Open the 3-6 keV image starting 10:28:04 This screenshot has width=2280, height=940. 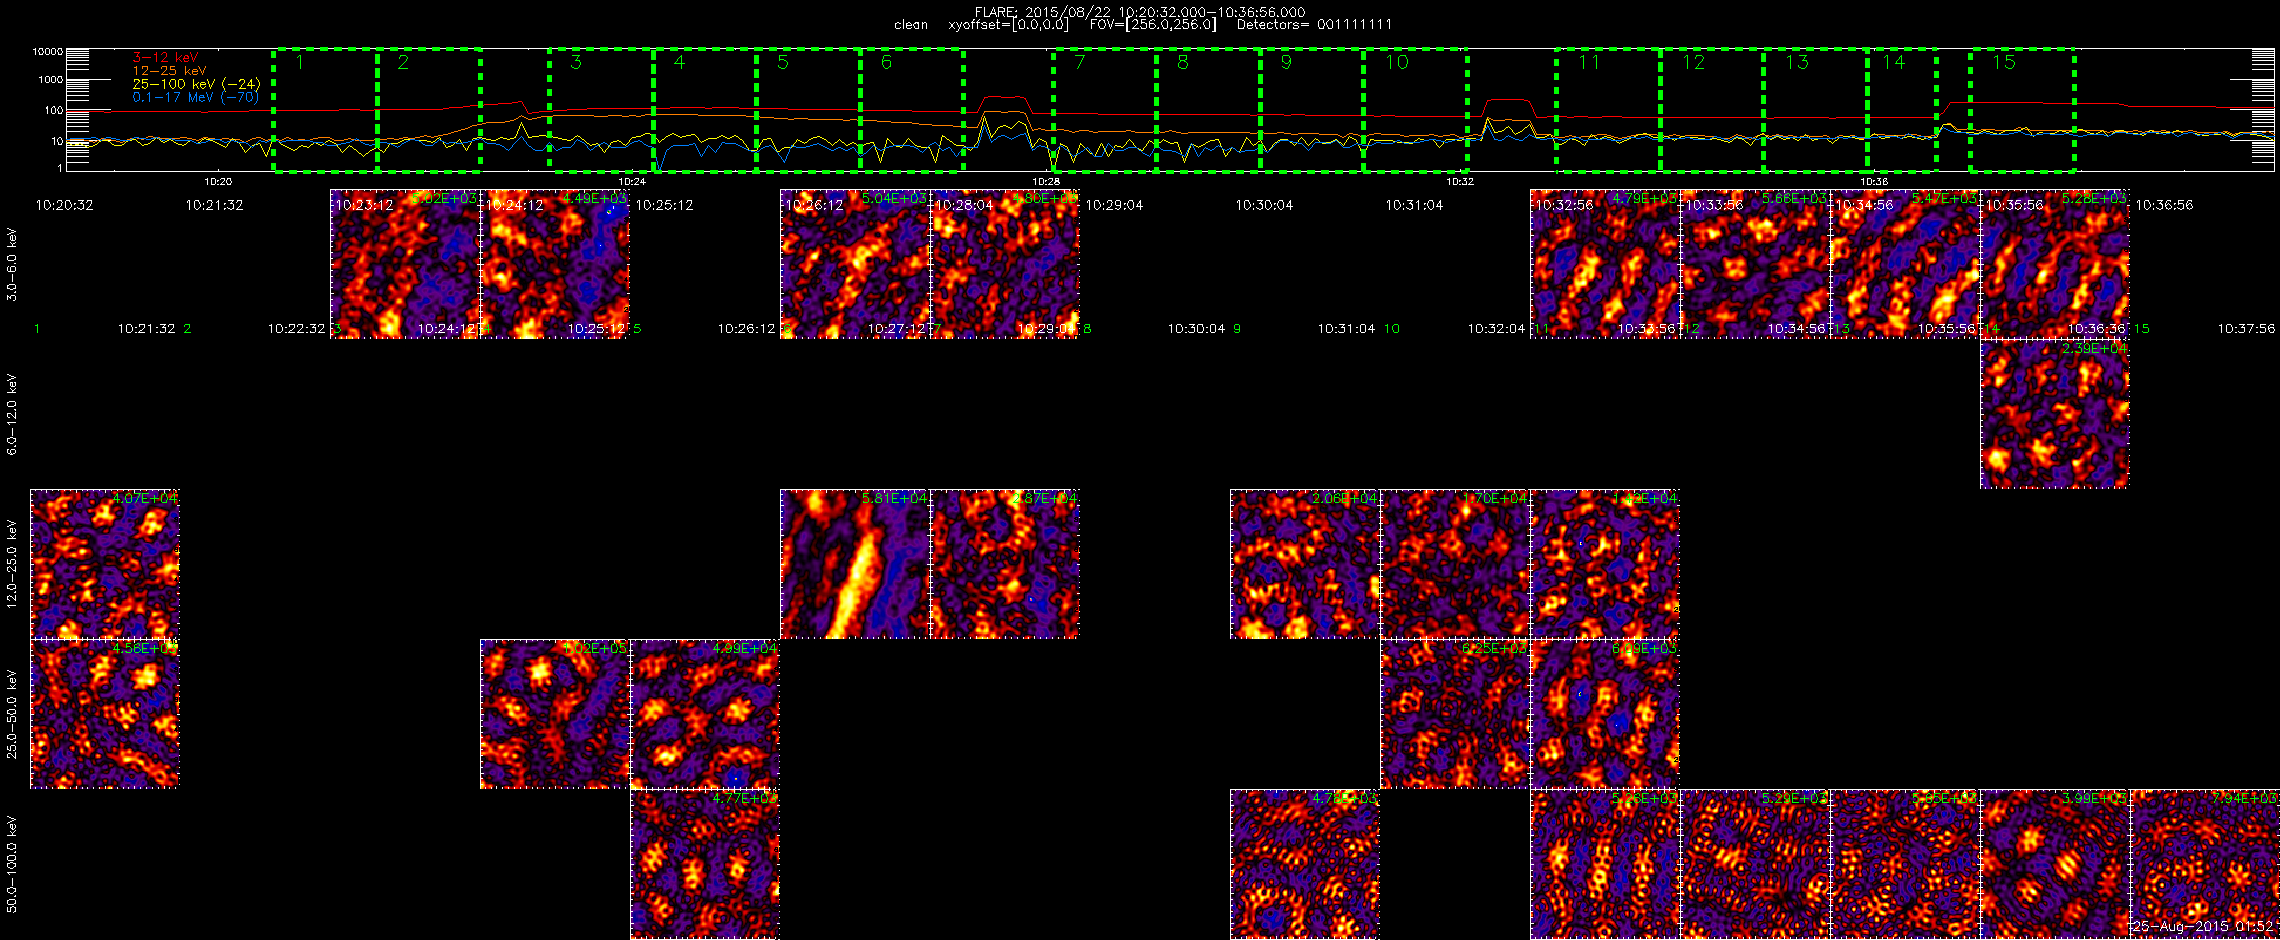click(1005, 264)
